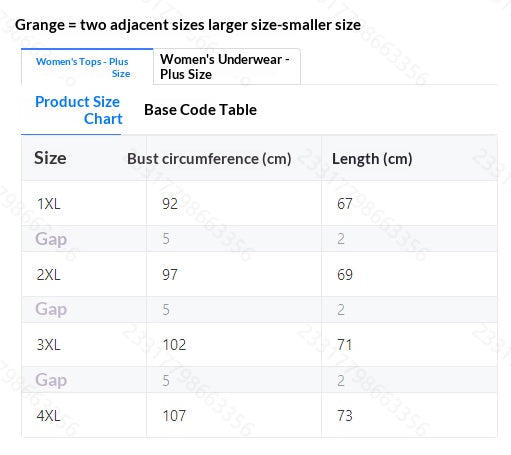Image resolution: width=511 pixels, height=455 pixels.
Task: Open the Base Code Table tab
Action: [200, 110]
